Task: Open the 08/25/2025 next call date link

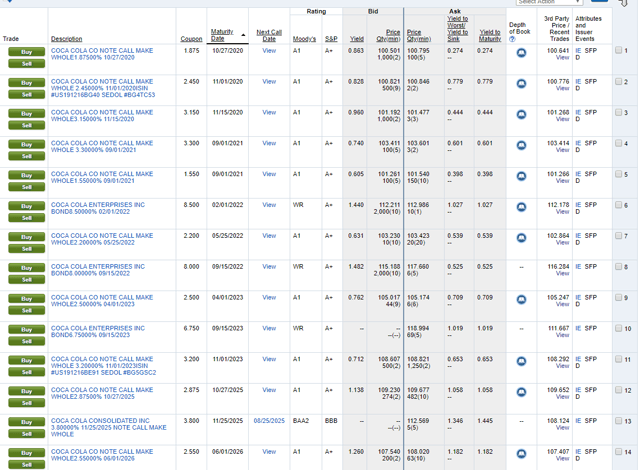Action: (269, 421)
